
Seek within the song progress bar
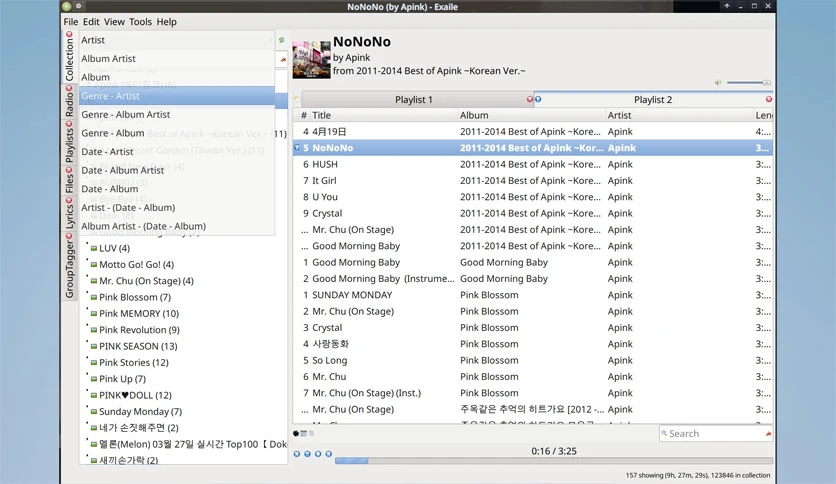tap(554, 461)
